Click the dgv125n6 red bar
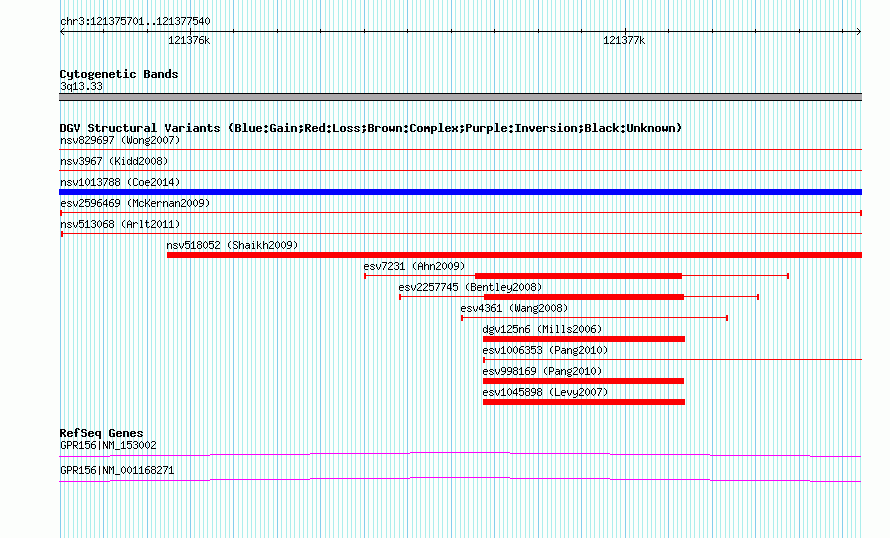Screen dimensions: 890x538 [584, 339]
